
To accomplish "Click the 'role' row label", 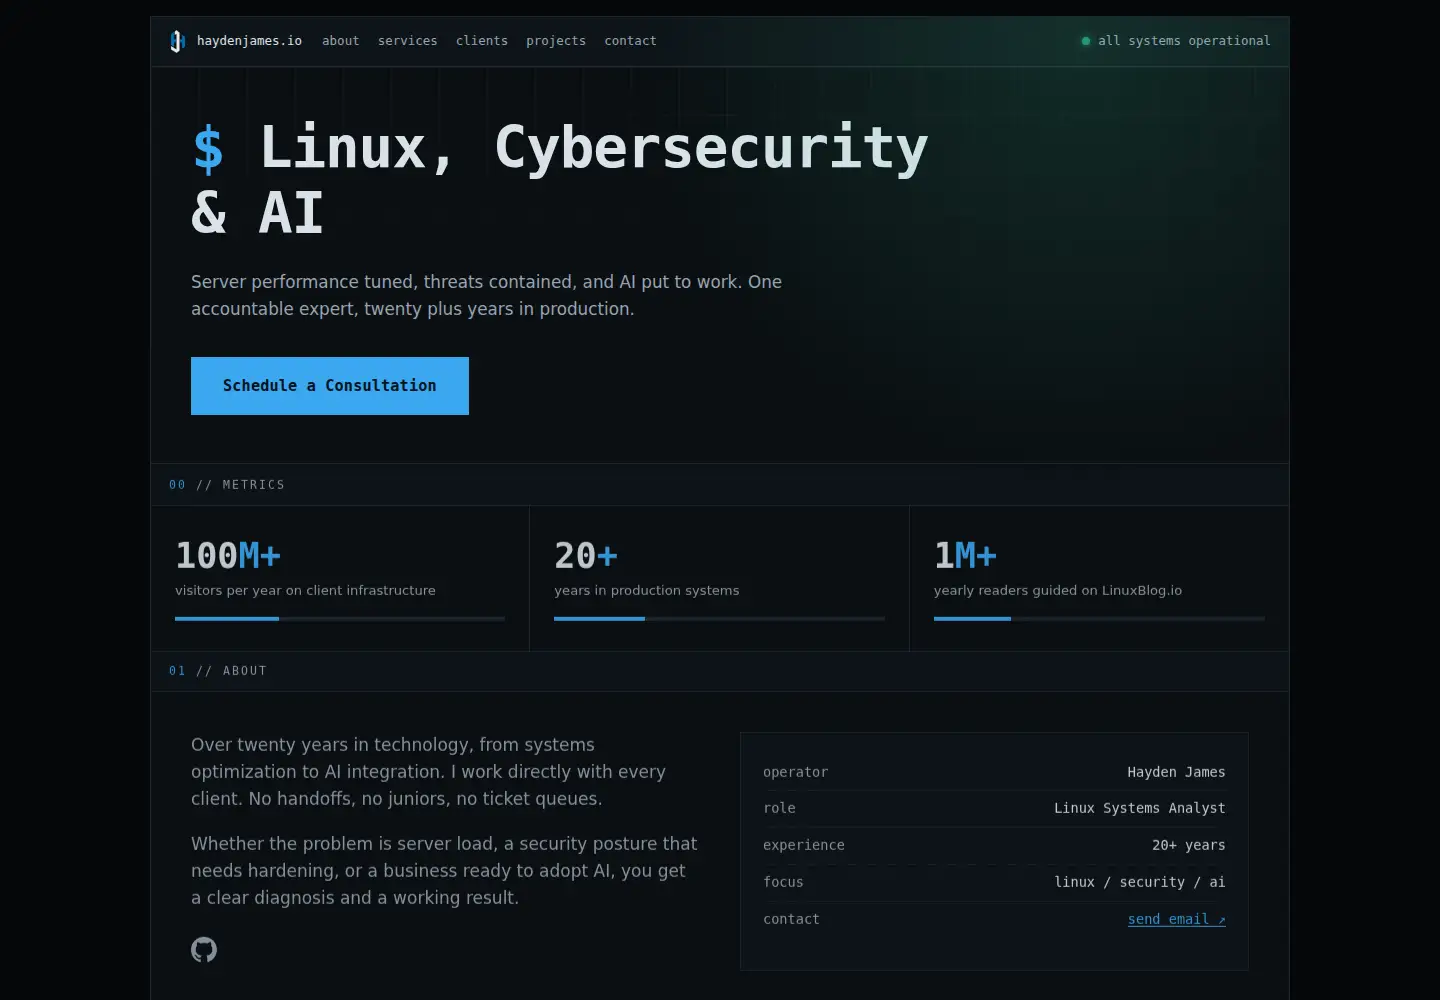I will [779, 808].
